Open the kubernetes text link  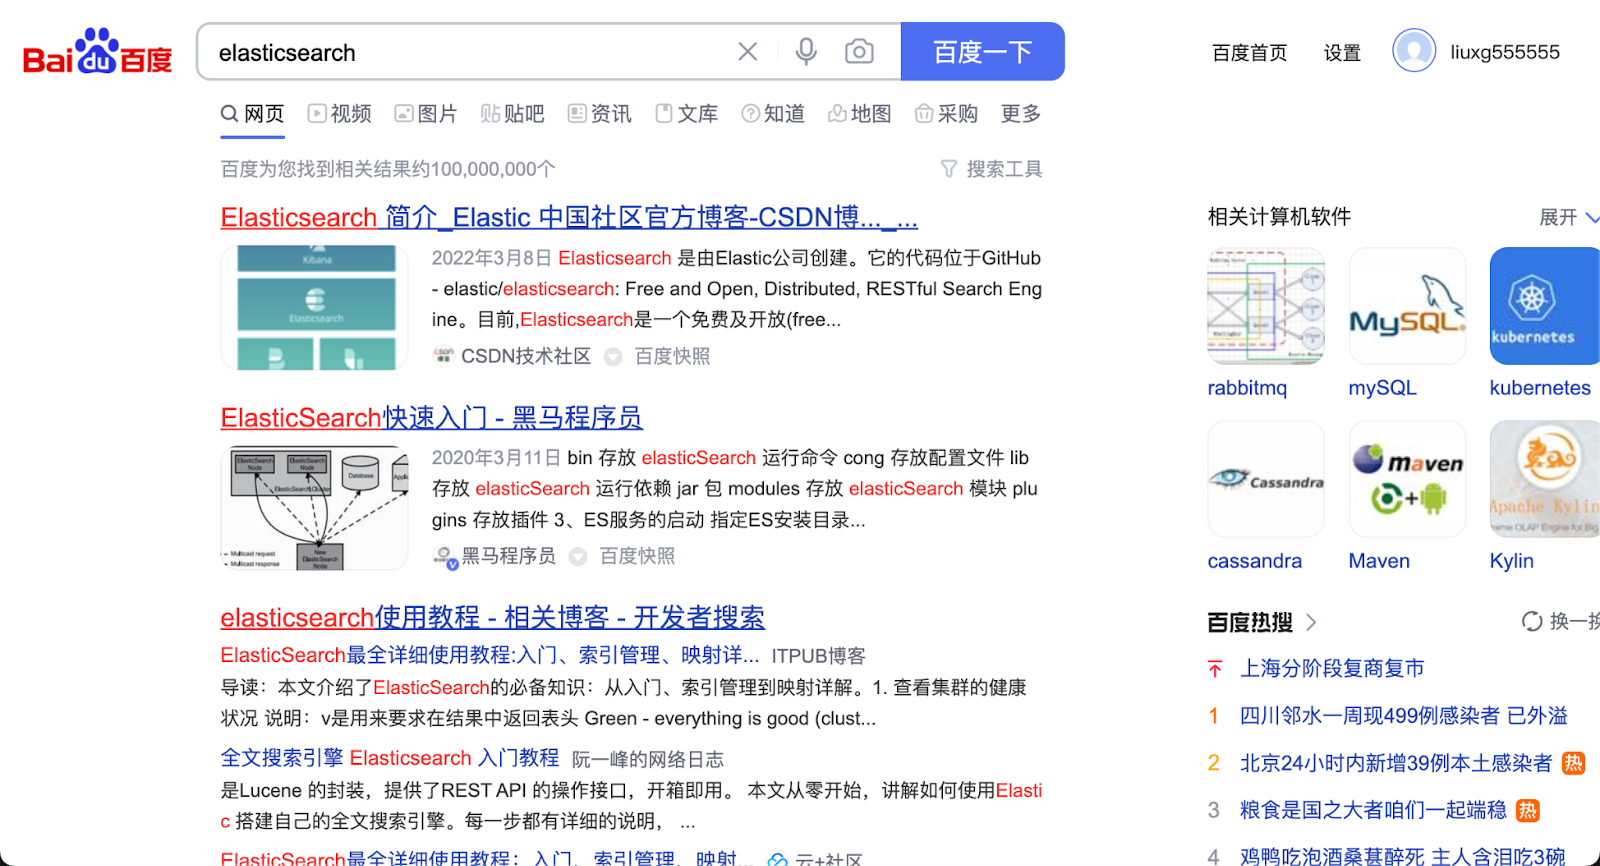(1540, 388)
